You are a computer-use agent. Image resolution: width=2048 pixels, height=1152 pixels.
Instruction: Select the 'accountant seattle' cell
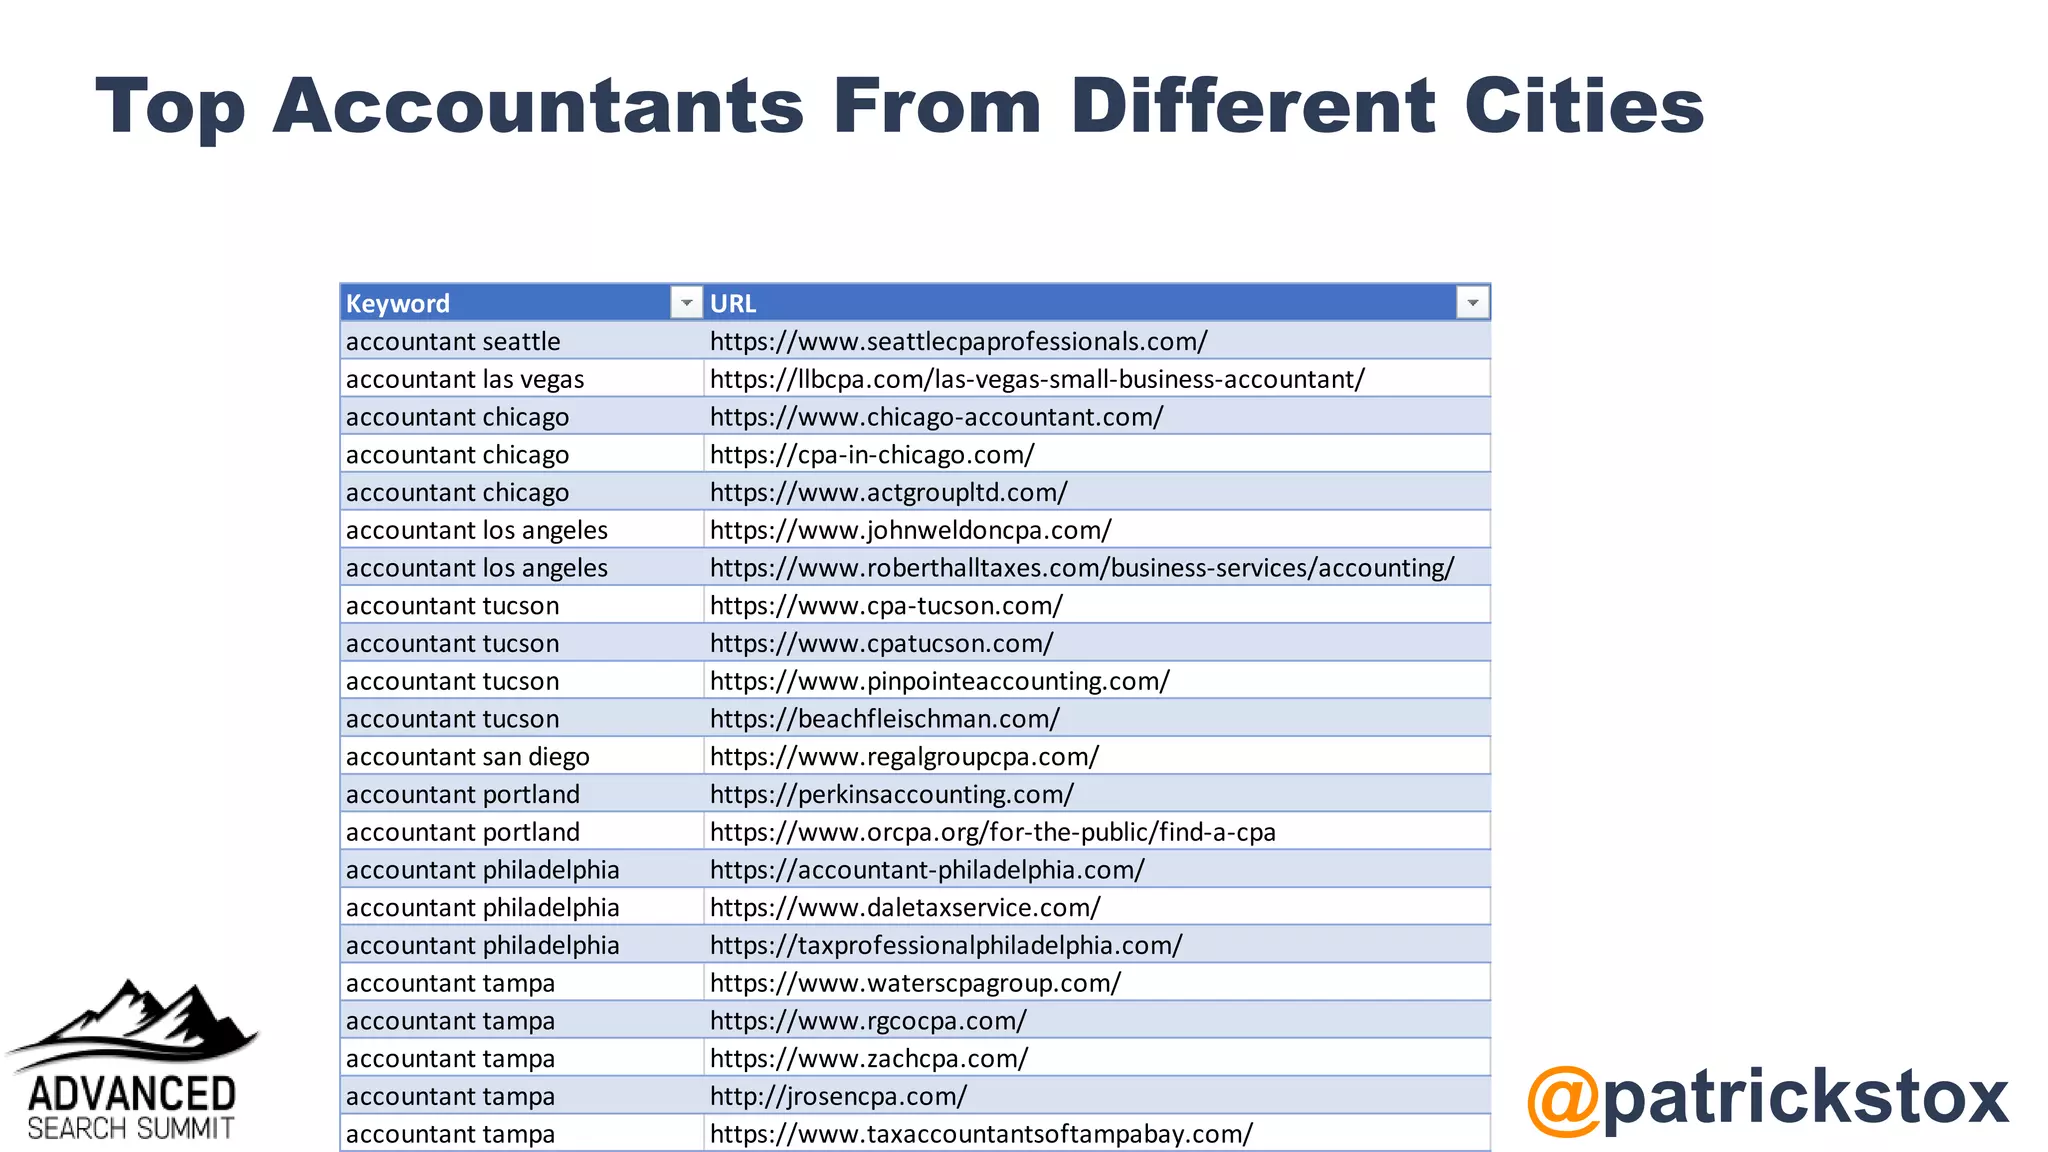(522, 341)
